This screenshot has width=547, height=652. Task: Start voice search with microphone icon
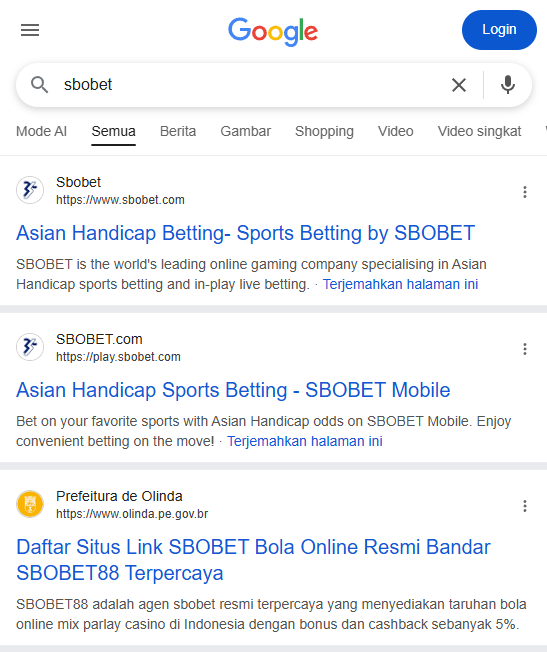pyautogui.click(x=507, y=85)
